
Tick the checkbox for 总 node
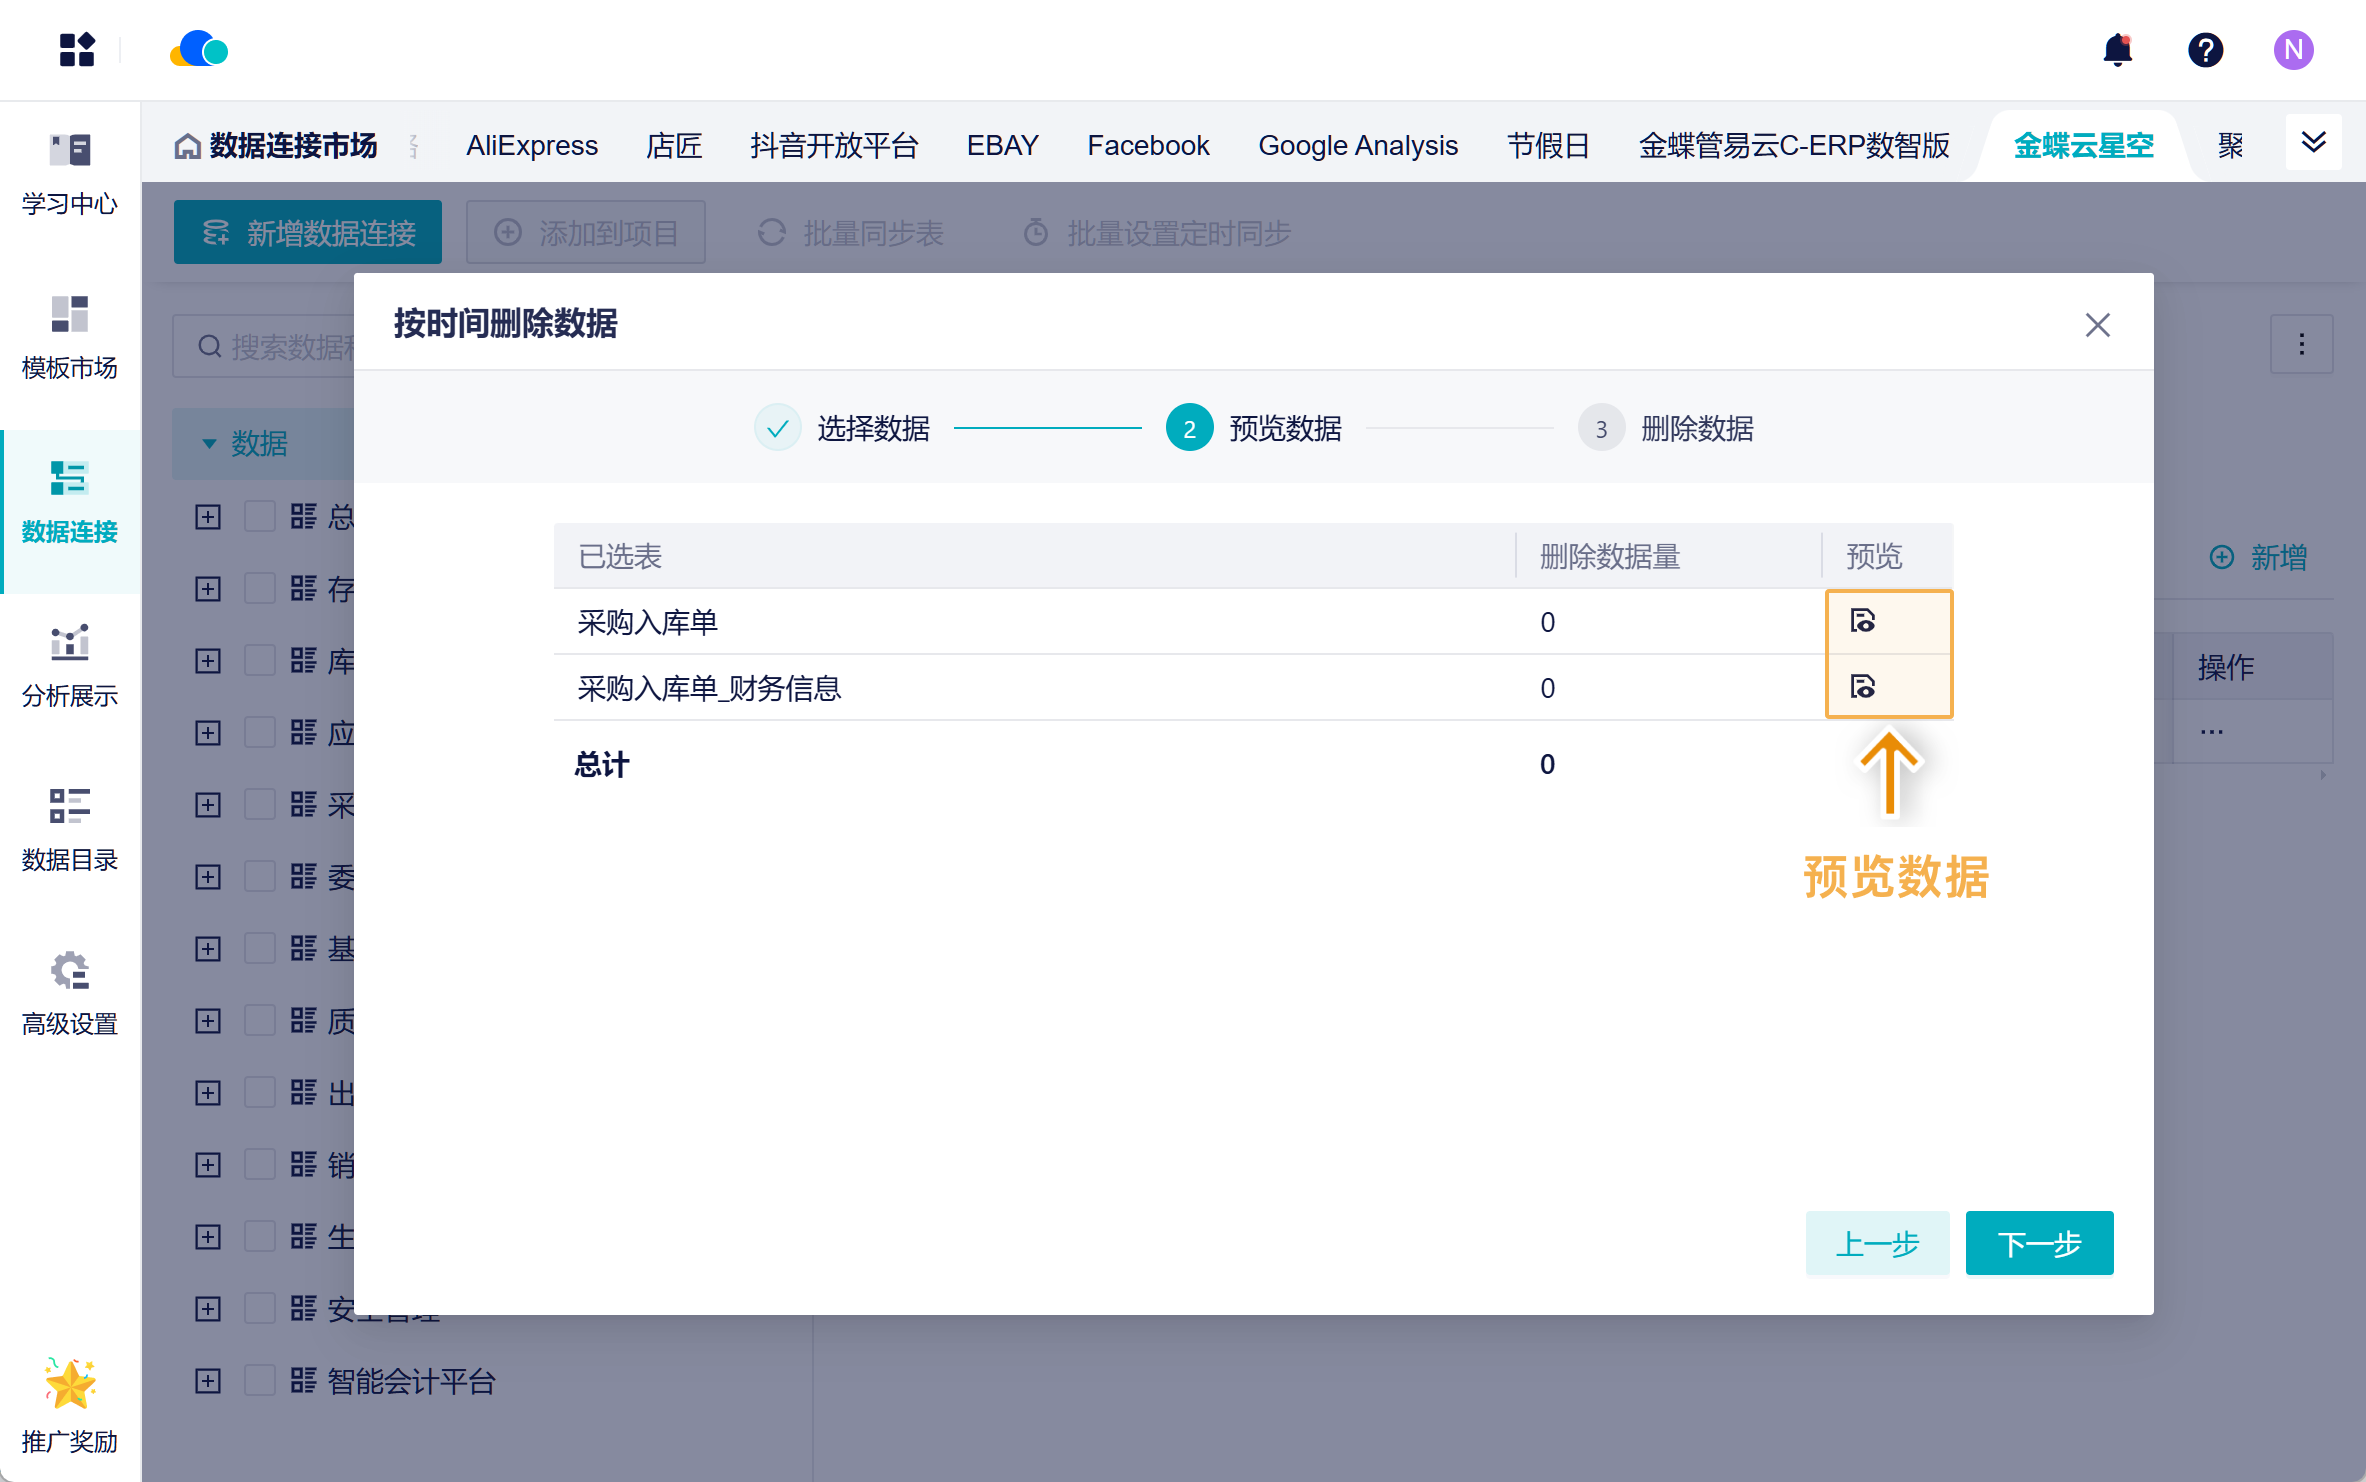click(x=260, y=517)
